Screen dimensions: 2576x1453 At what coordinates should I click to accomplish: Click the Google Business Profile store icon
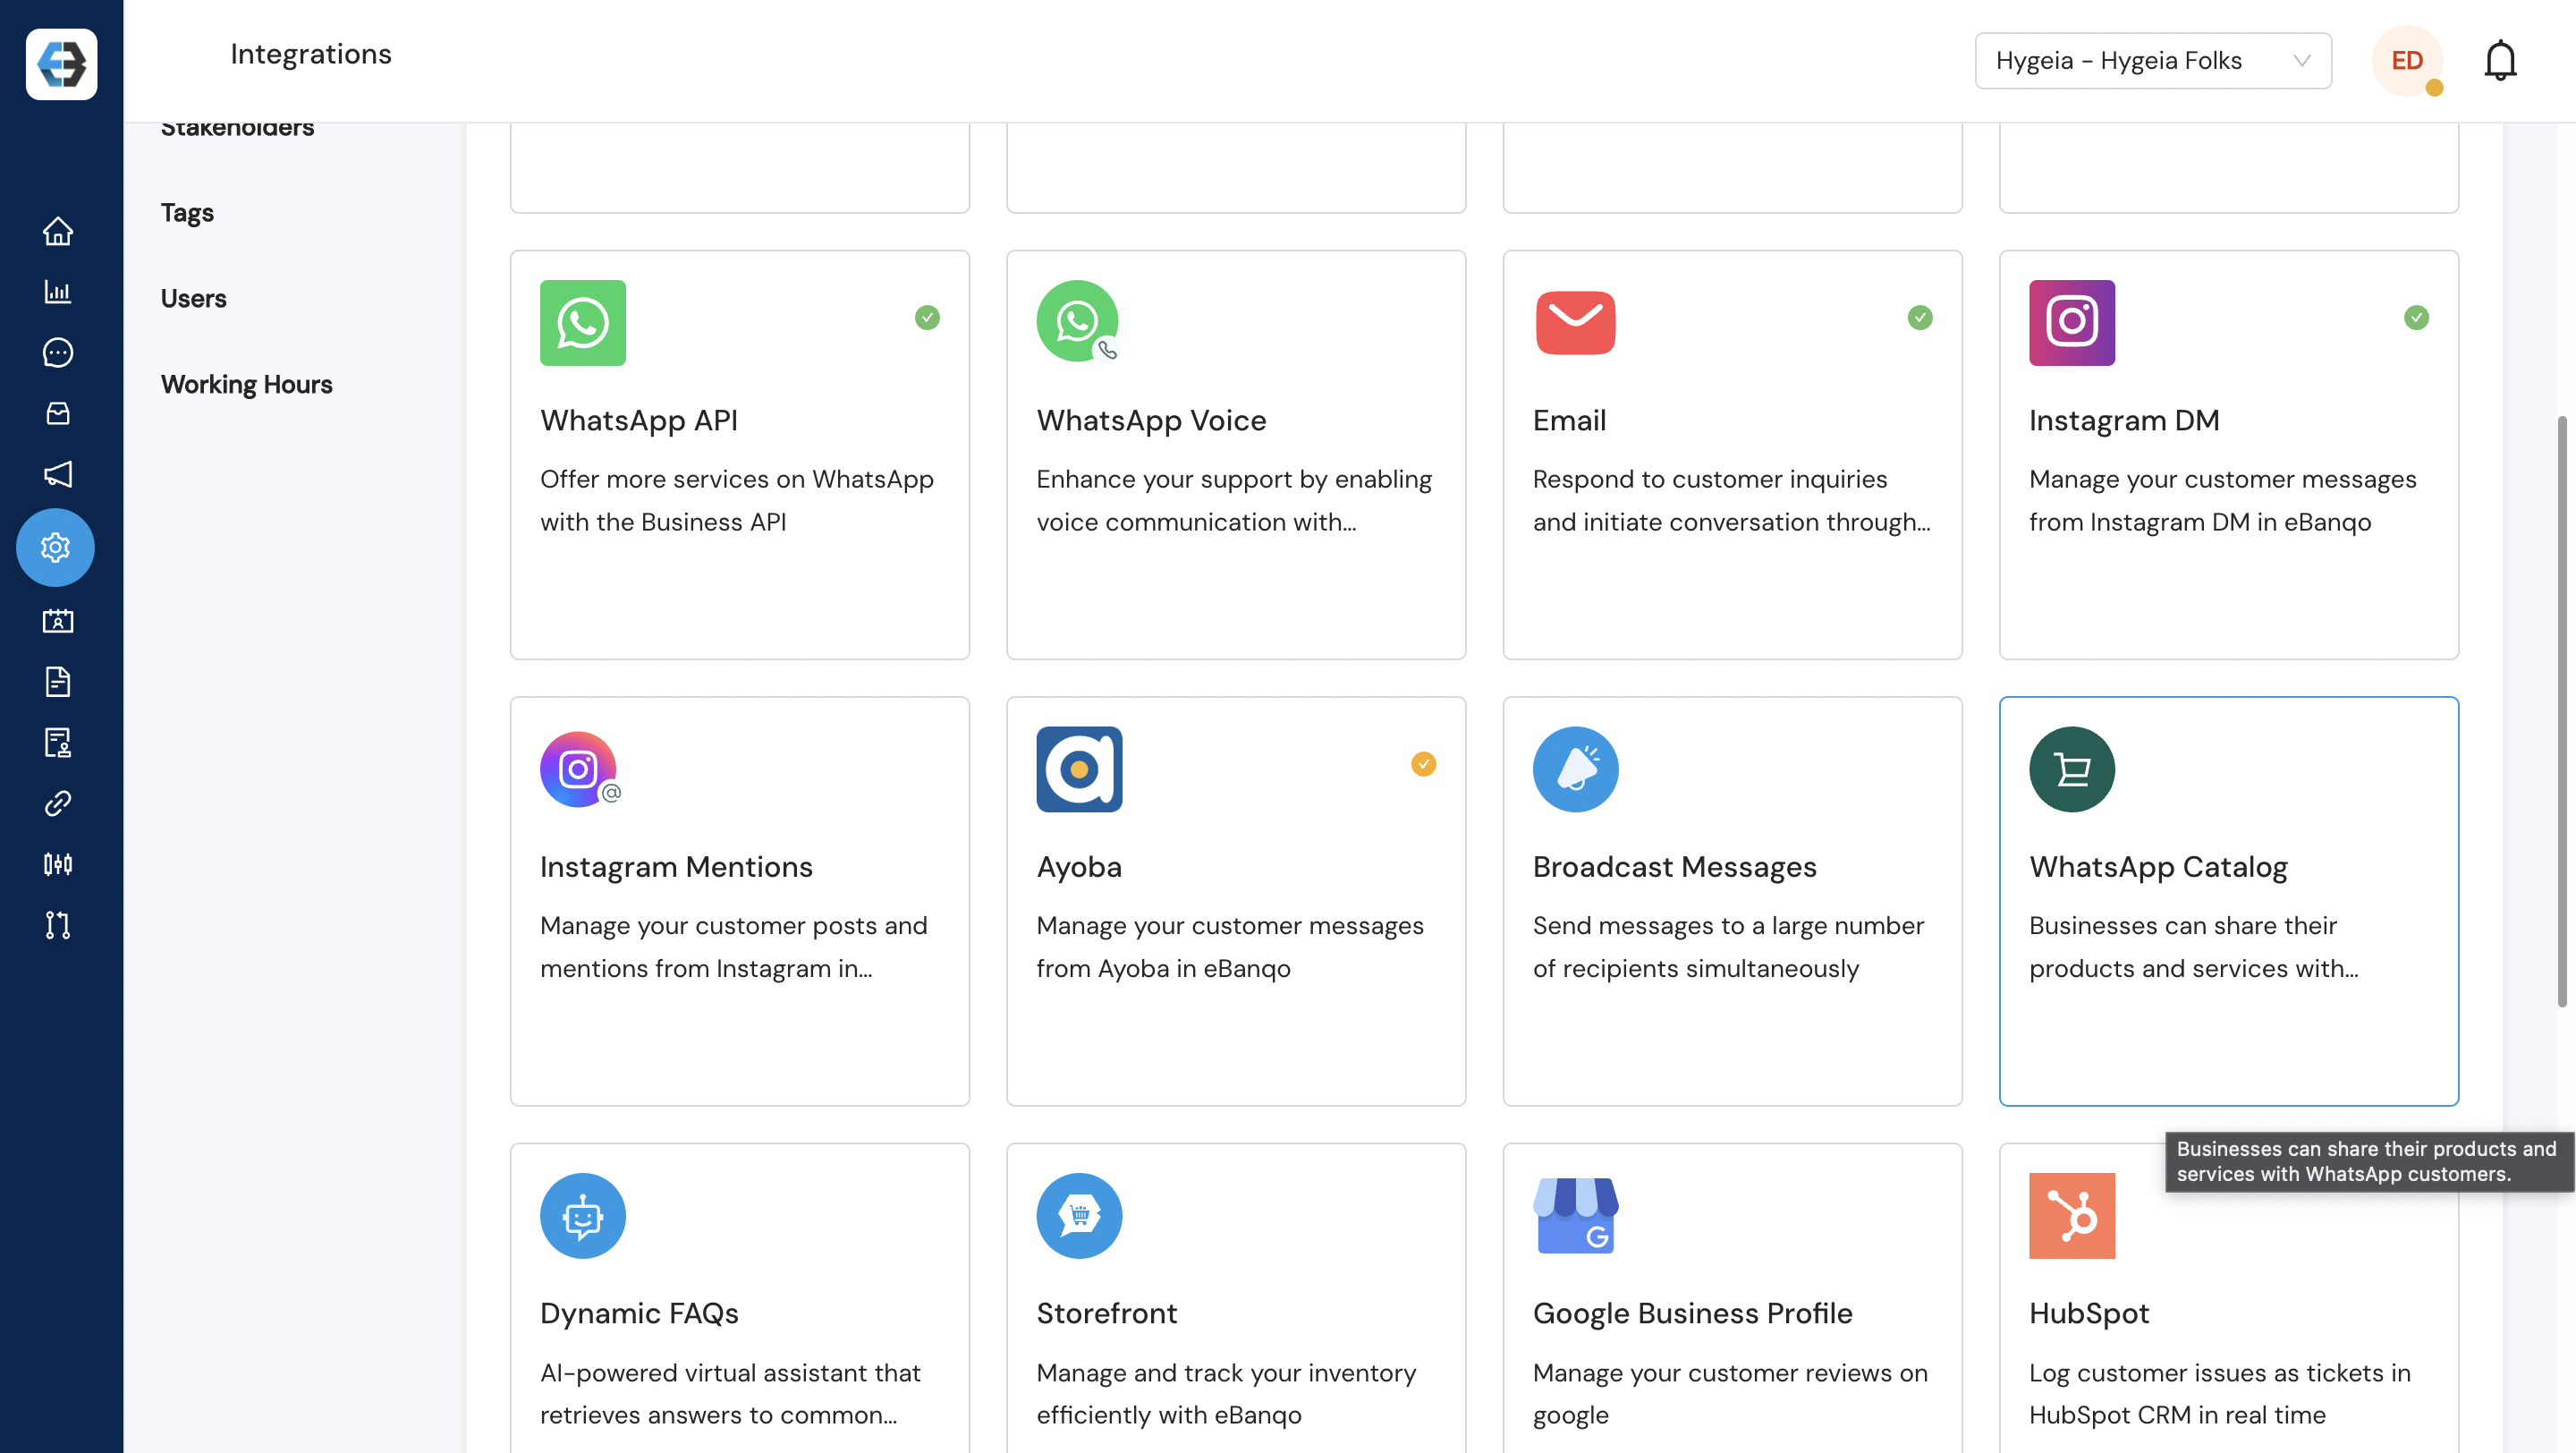tap(1575, 1215)
